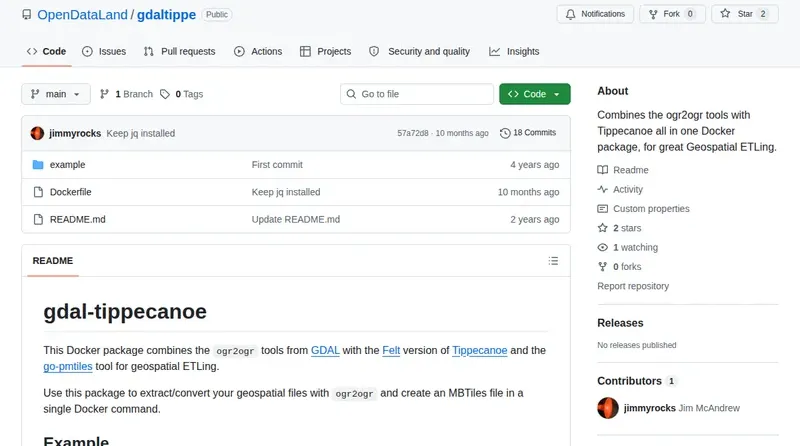
Task: Click the No releases published text
Action: [x=637, y=345]
